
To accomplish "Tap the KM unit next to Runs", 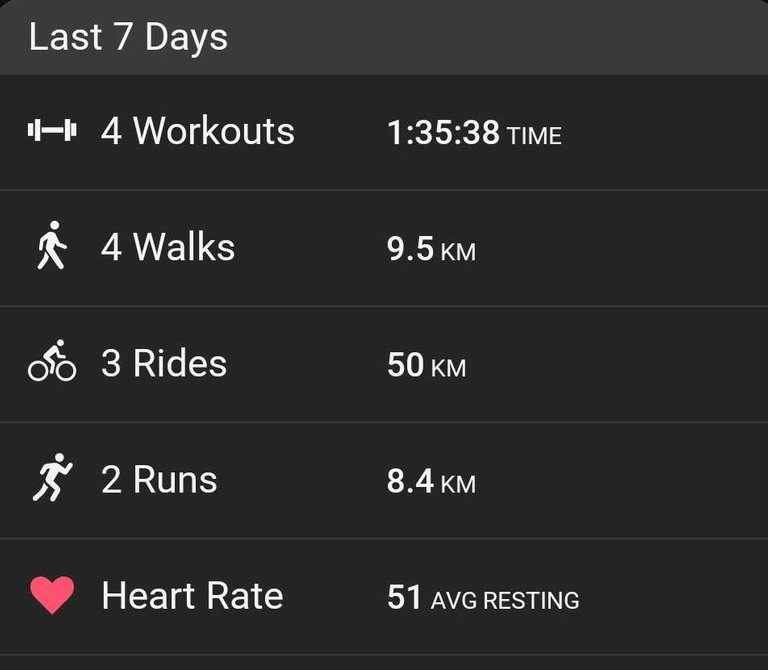I will pyautogui.click(x=458, y=484).
